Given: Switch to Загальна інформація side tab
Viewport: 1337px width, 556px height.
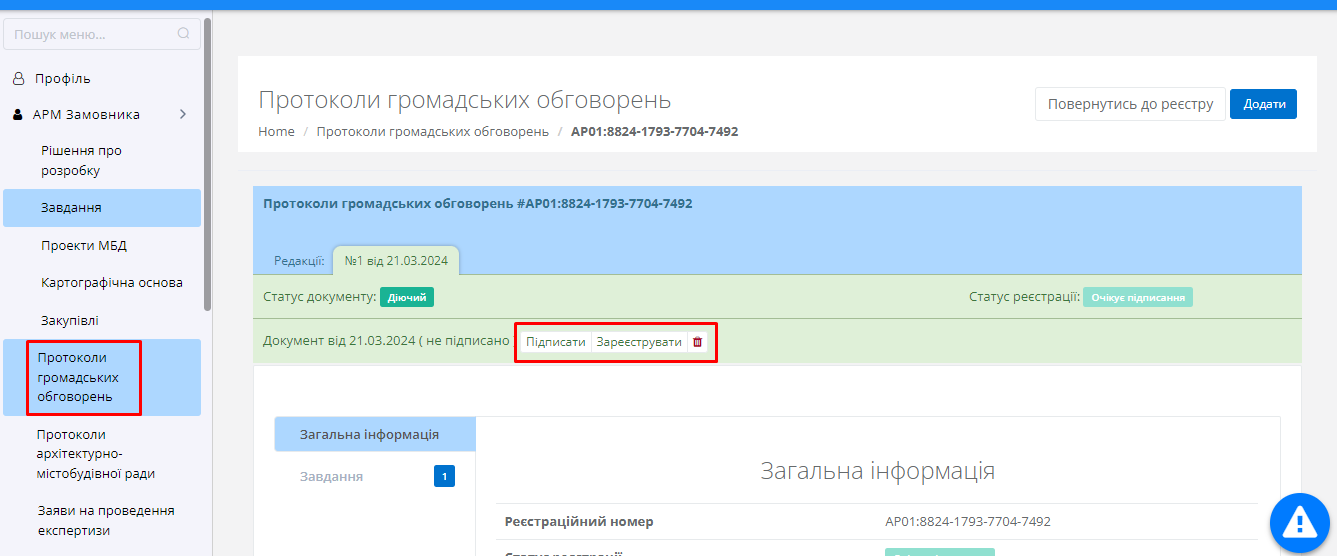Looking at the screenshot, I should coord(369,435).
